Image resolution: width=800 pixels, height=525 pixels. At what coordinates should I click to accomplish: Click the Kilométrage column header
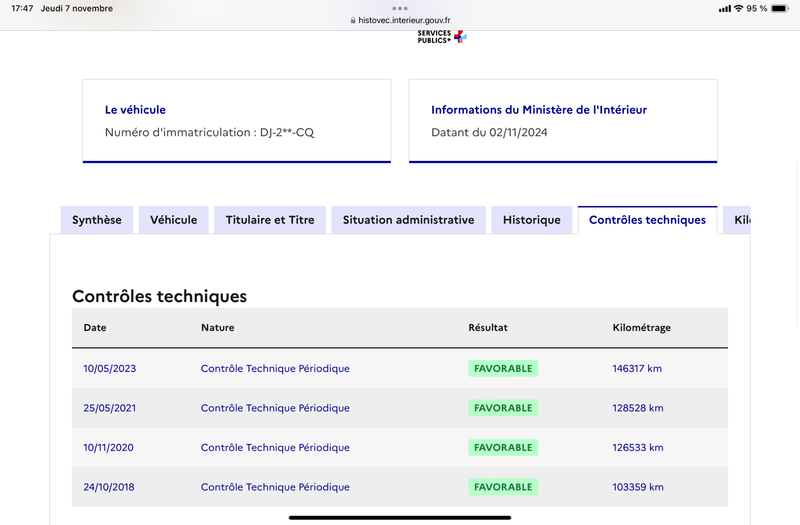coord(641,328)
